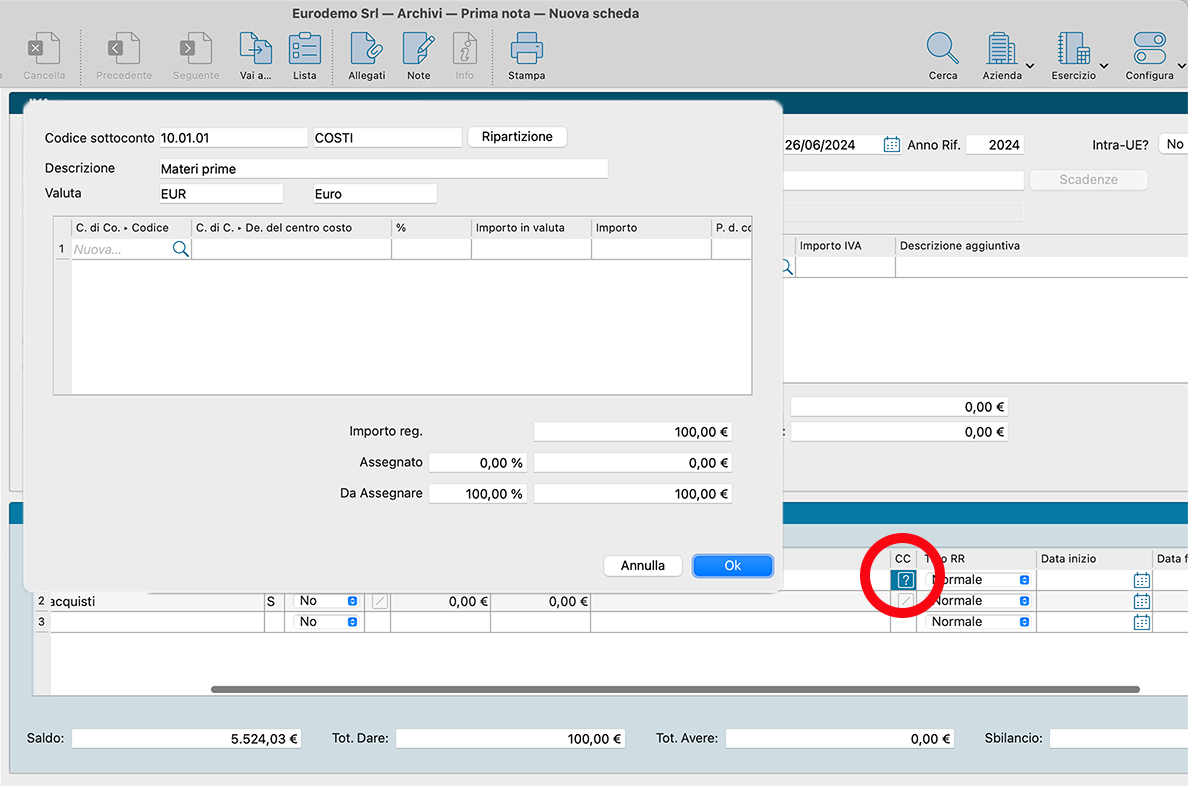Screen dimensions: 1188x786
Task: Click the Annulla button
Action: click(642, 566)
